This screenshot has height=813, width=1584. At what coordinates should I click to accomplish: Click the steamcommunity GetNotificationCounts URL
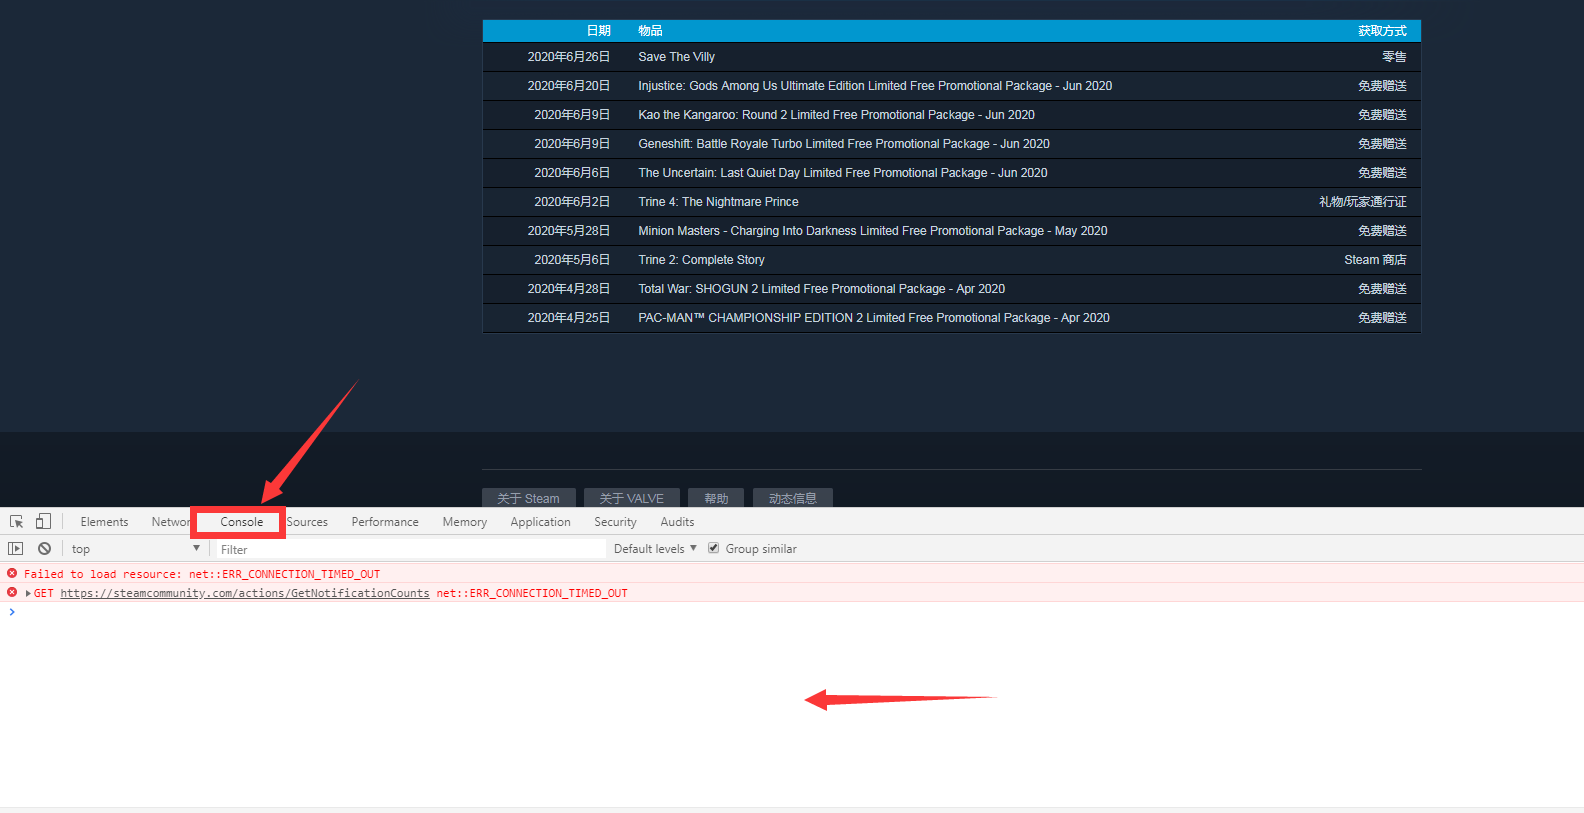pos(244,594)
